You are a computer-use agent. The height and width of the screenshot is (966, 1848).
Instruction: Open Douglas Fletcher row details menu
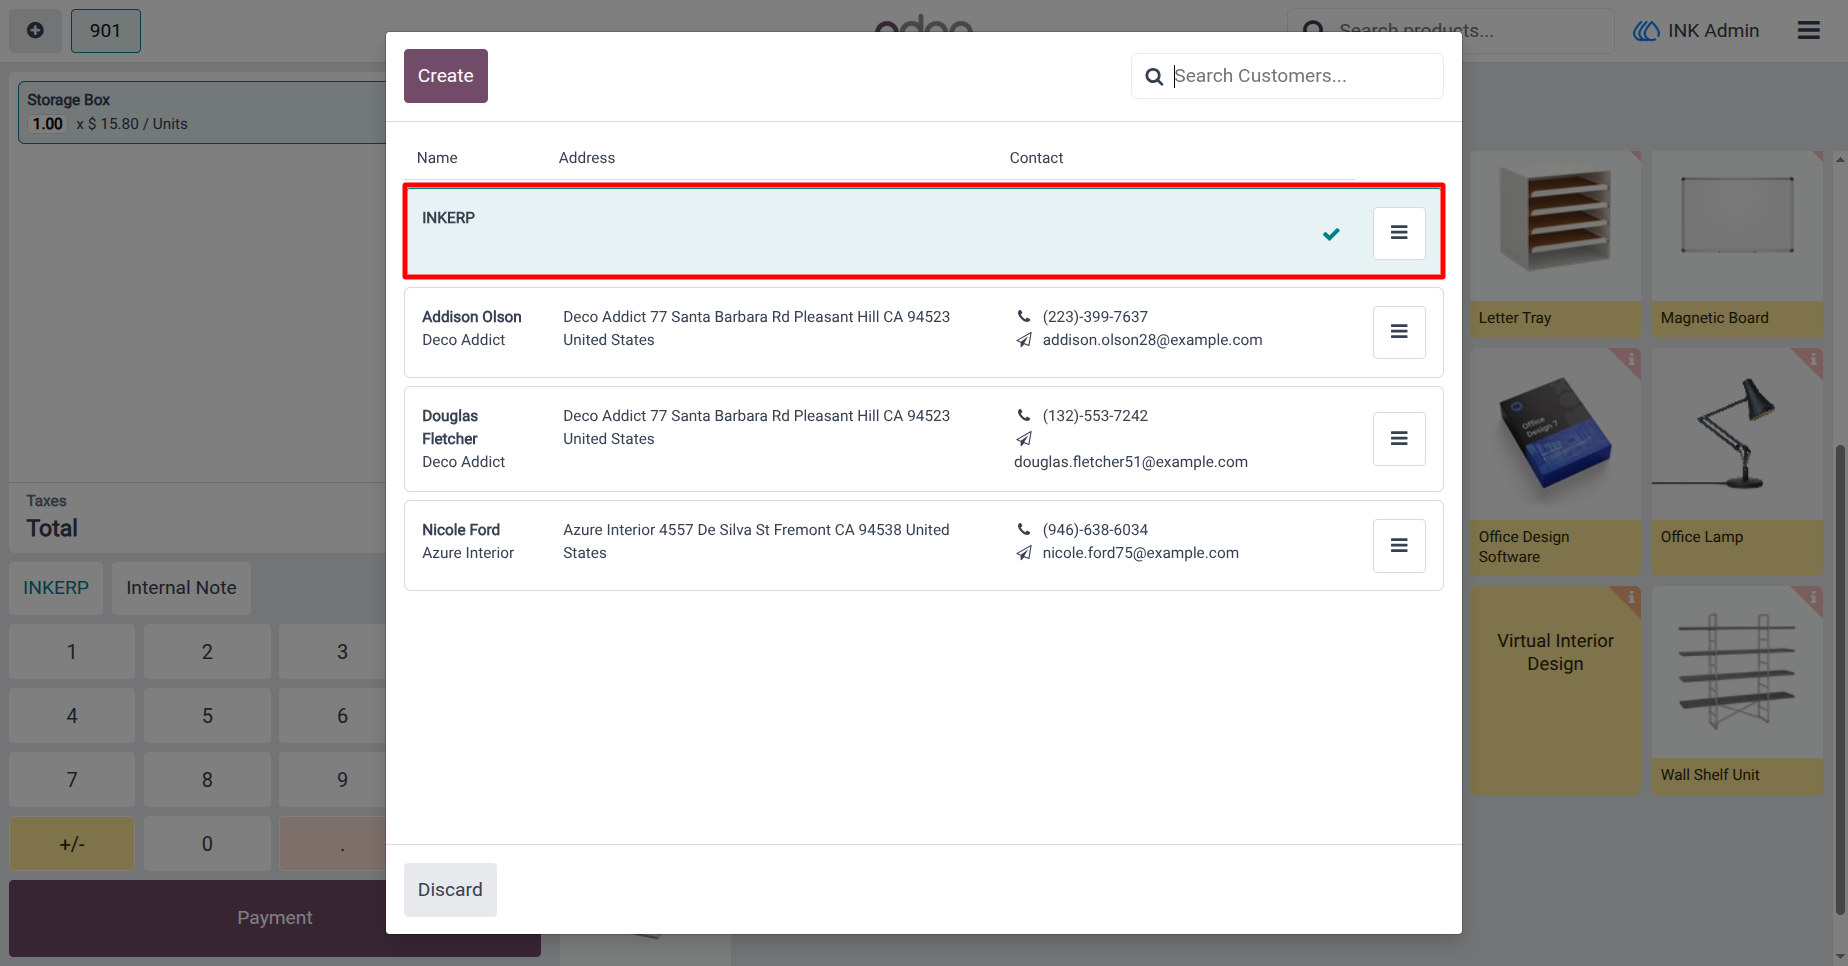(x=1399, y=439)
